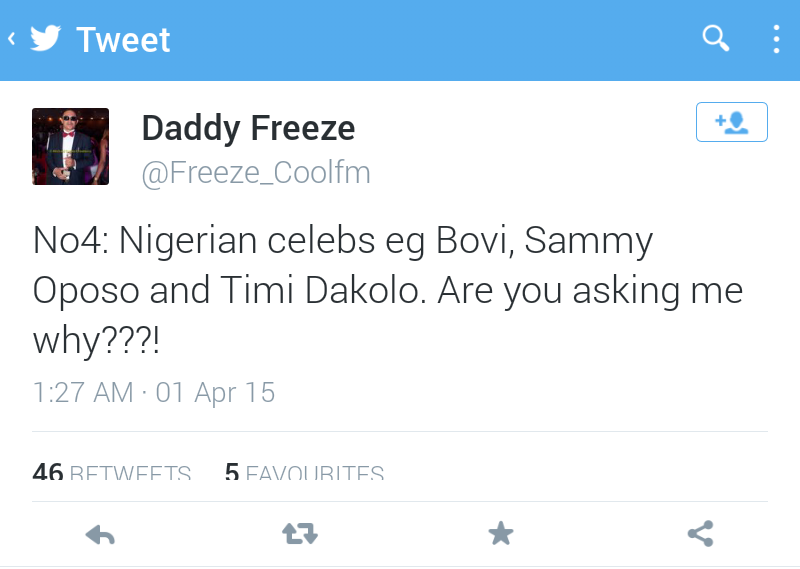800x569 pixels.
Task: Tap the Twitter bird logo
Action: [45, 39]
